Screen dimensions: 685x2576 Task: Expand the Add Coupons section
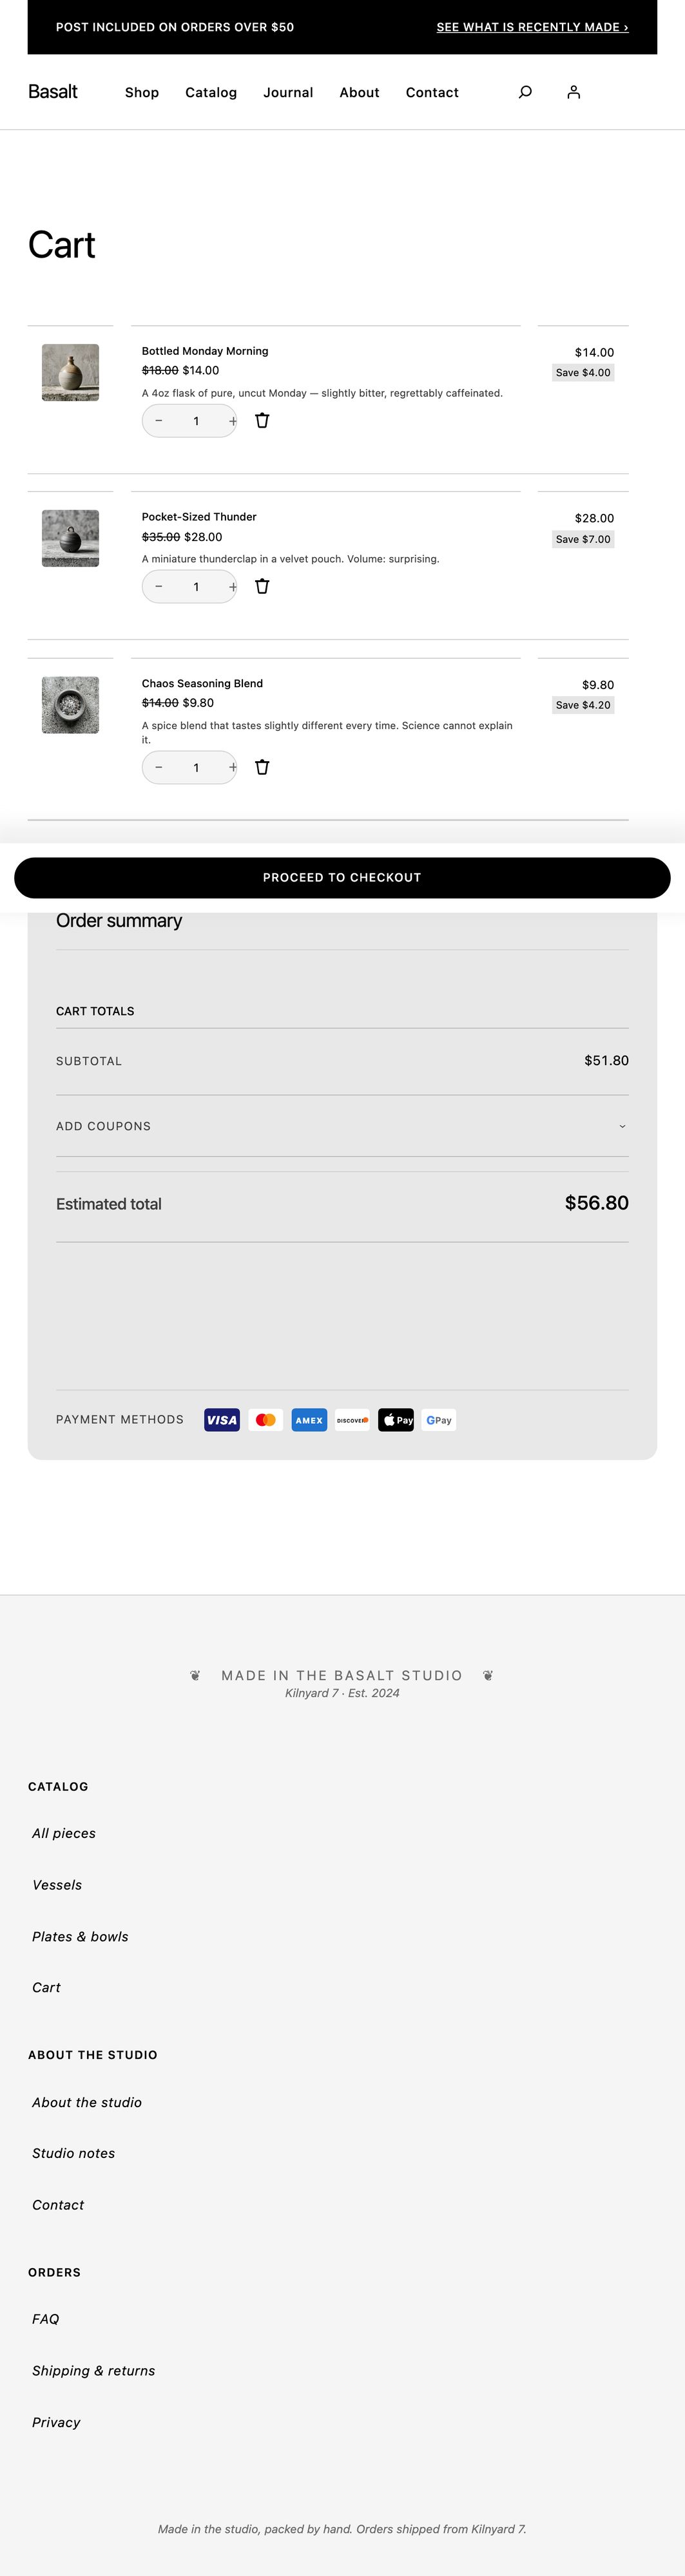point(342,1126)
